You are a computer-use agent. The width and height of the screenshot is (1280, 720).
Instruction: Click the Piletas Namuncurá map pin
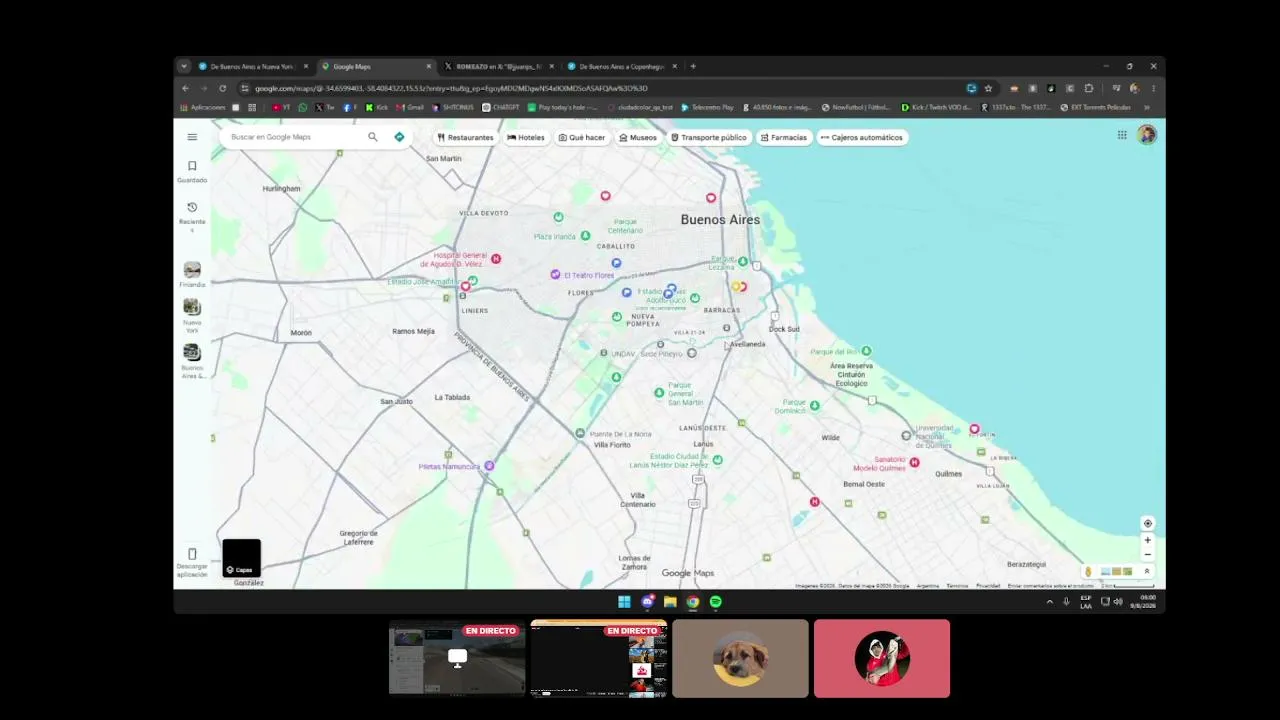pos(489,466)
